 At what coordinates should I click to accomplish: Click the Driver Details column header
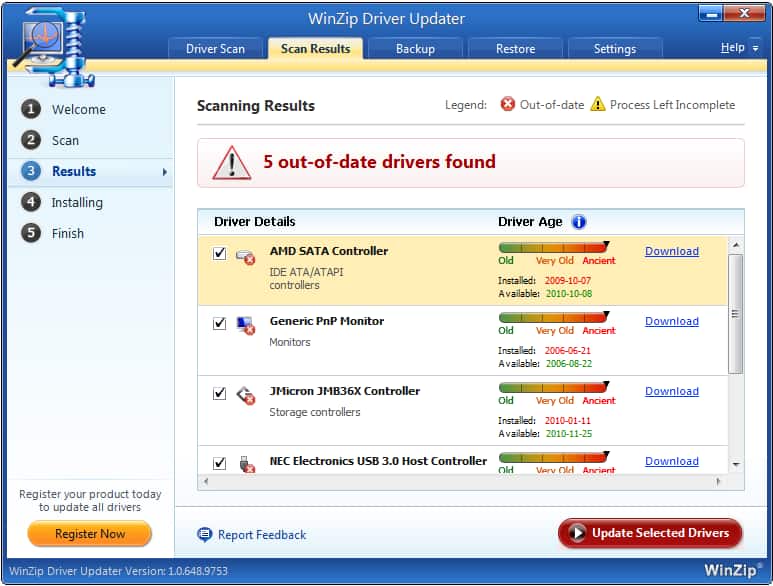coord(254,222)
